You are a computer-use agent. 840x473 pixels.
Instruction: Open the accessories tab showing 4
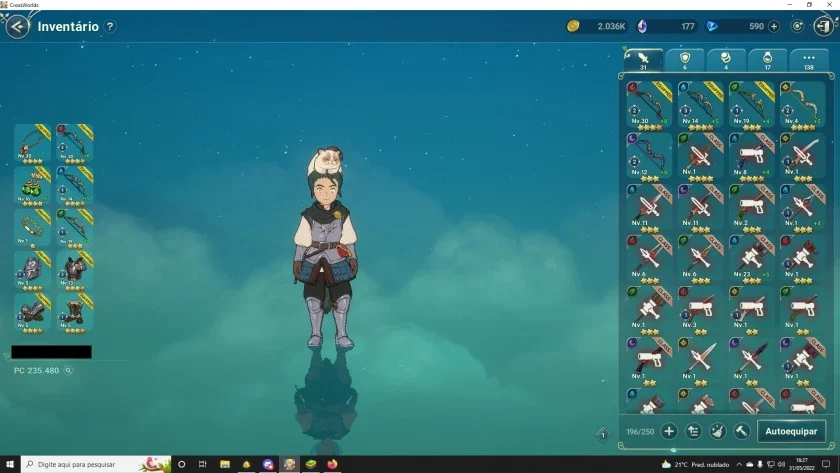point(725,60)
